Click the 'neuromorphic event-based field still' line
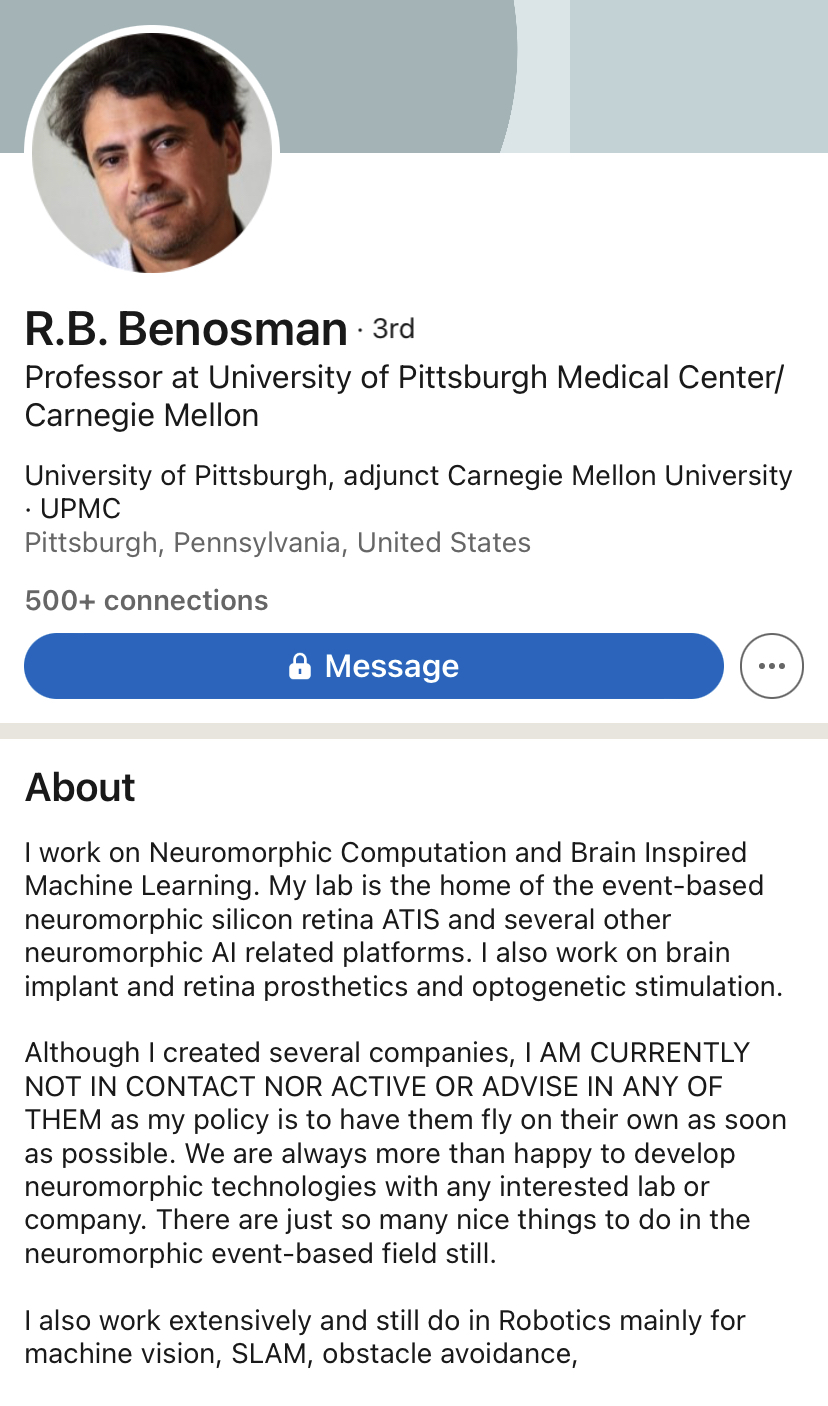The height and width of the screenshot is (1406, 828). pos(260,1253)
